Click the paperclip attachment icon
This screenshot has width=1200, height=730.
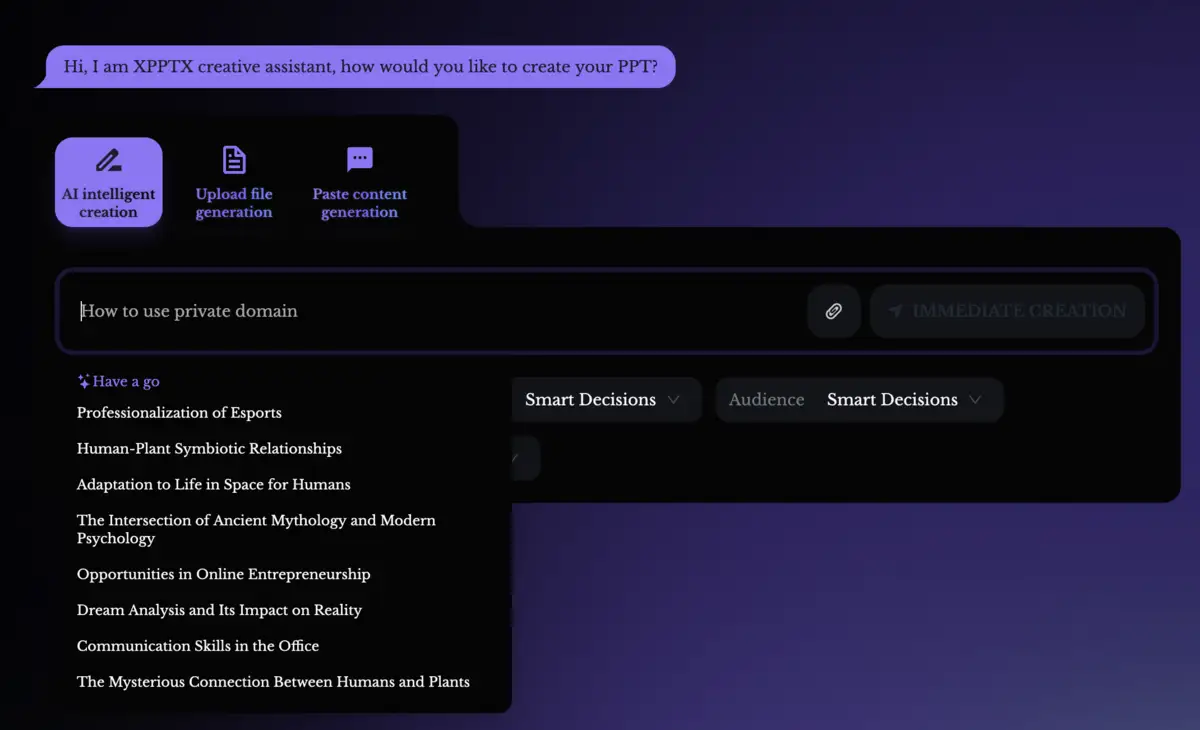point(833,311)
